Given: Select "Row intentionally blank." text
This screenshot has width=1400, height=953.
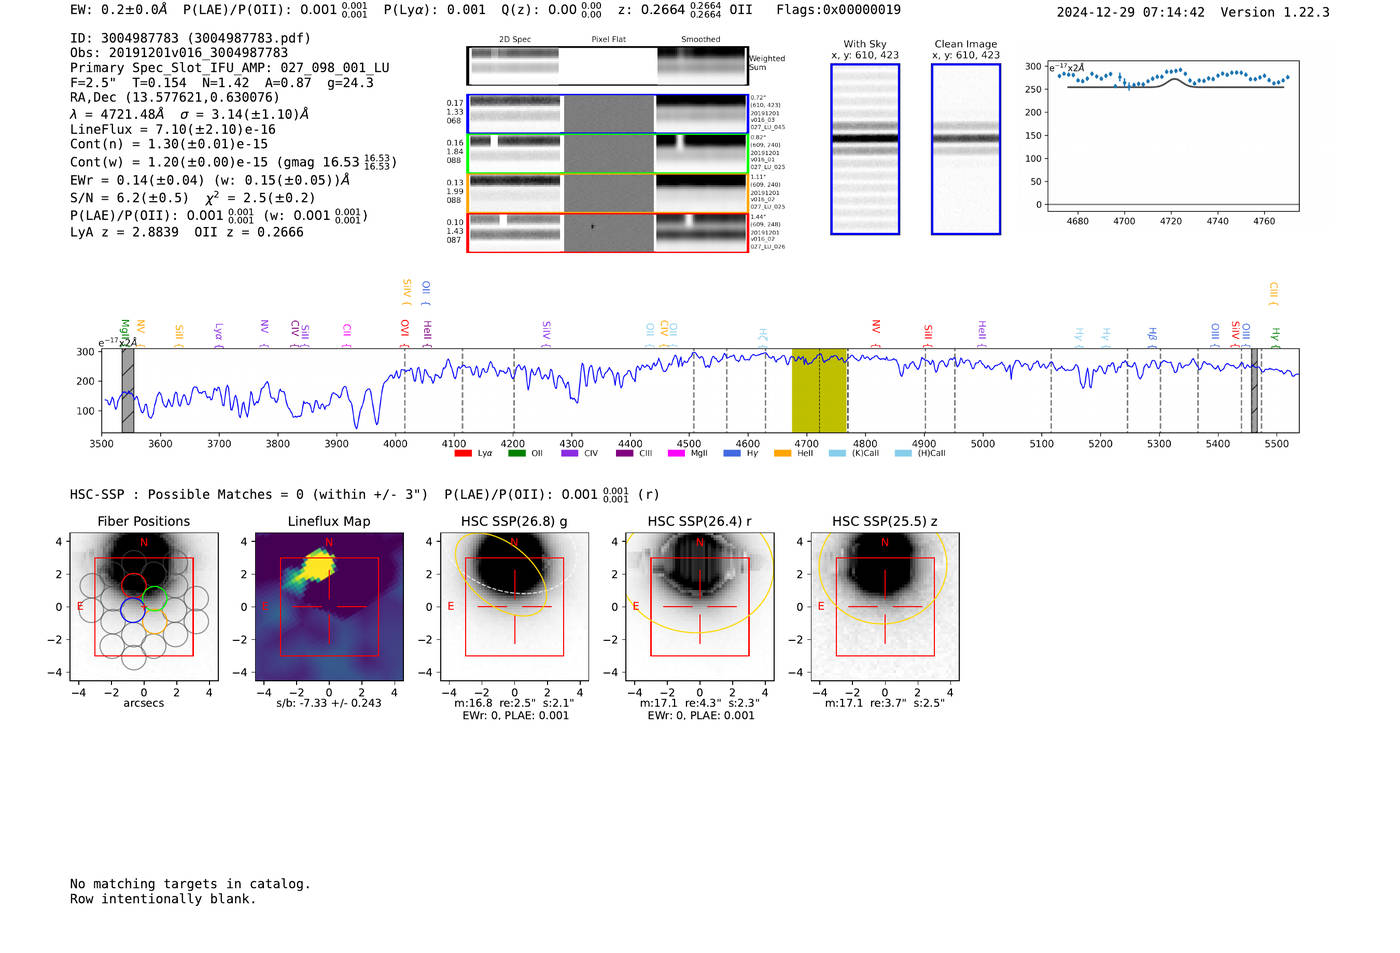Looking at the screenshot, I should pos(163,899).
